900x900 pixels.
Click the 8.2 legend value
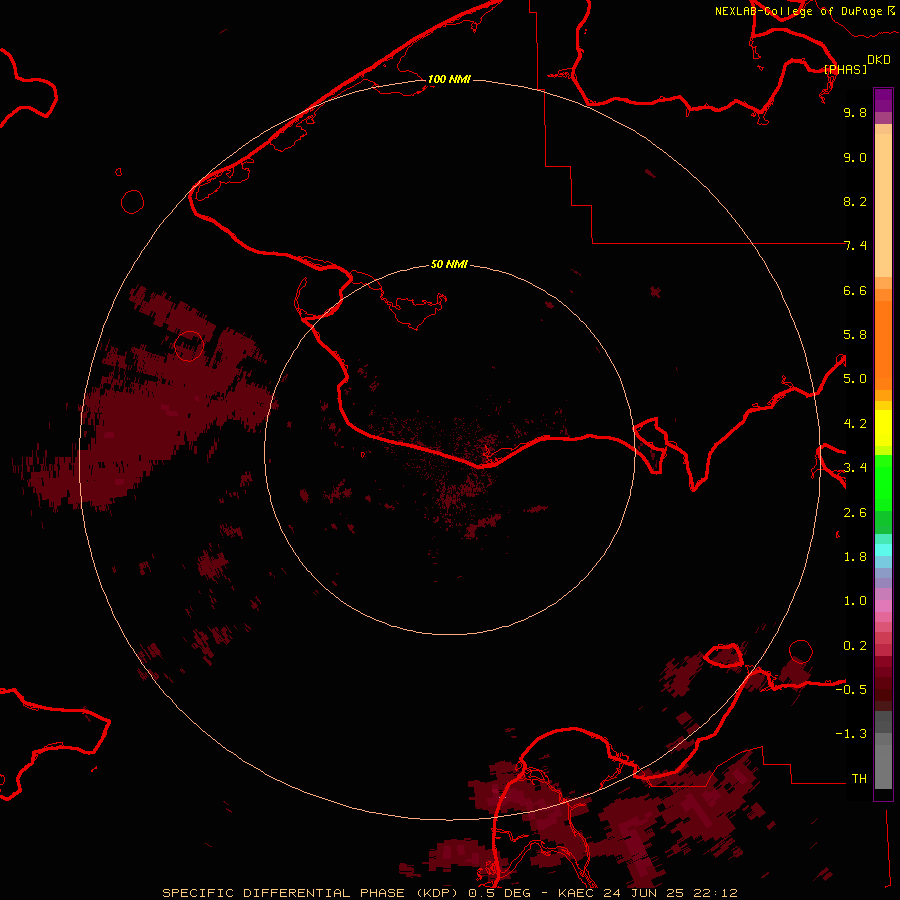pos(855,202)
